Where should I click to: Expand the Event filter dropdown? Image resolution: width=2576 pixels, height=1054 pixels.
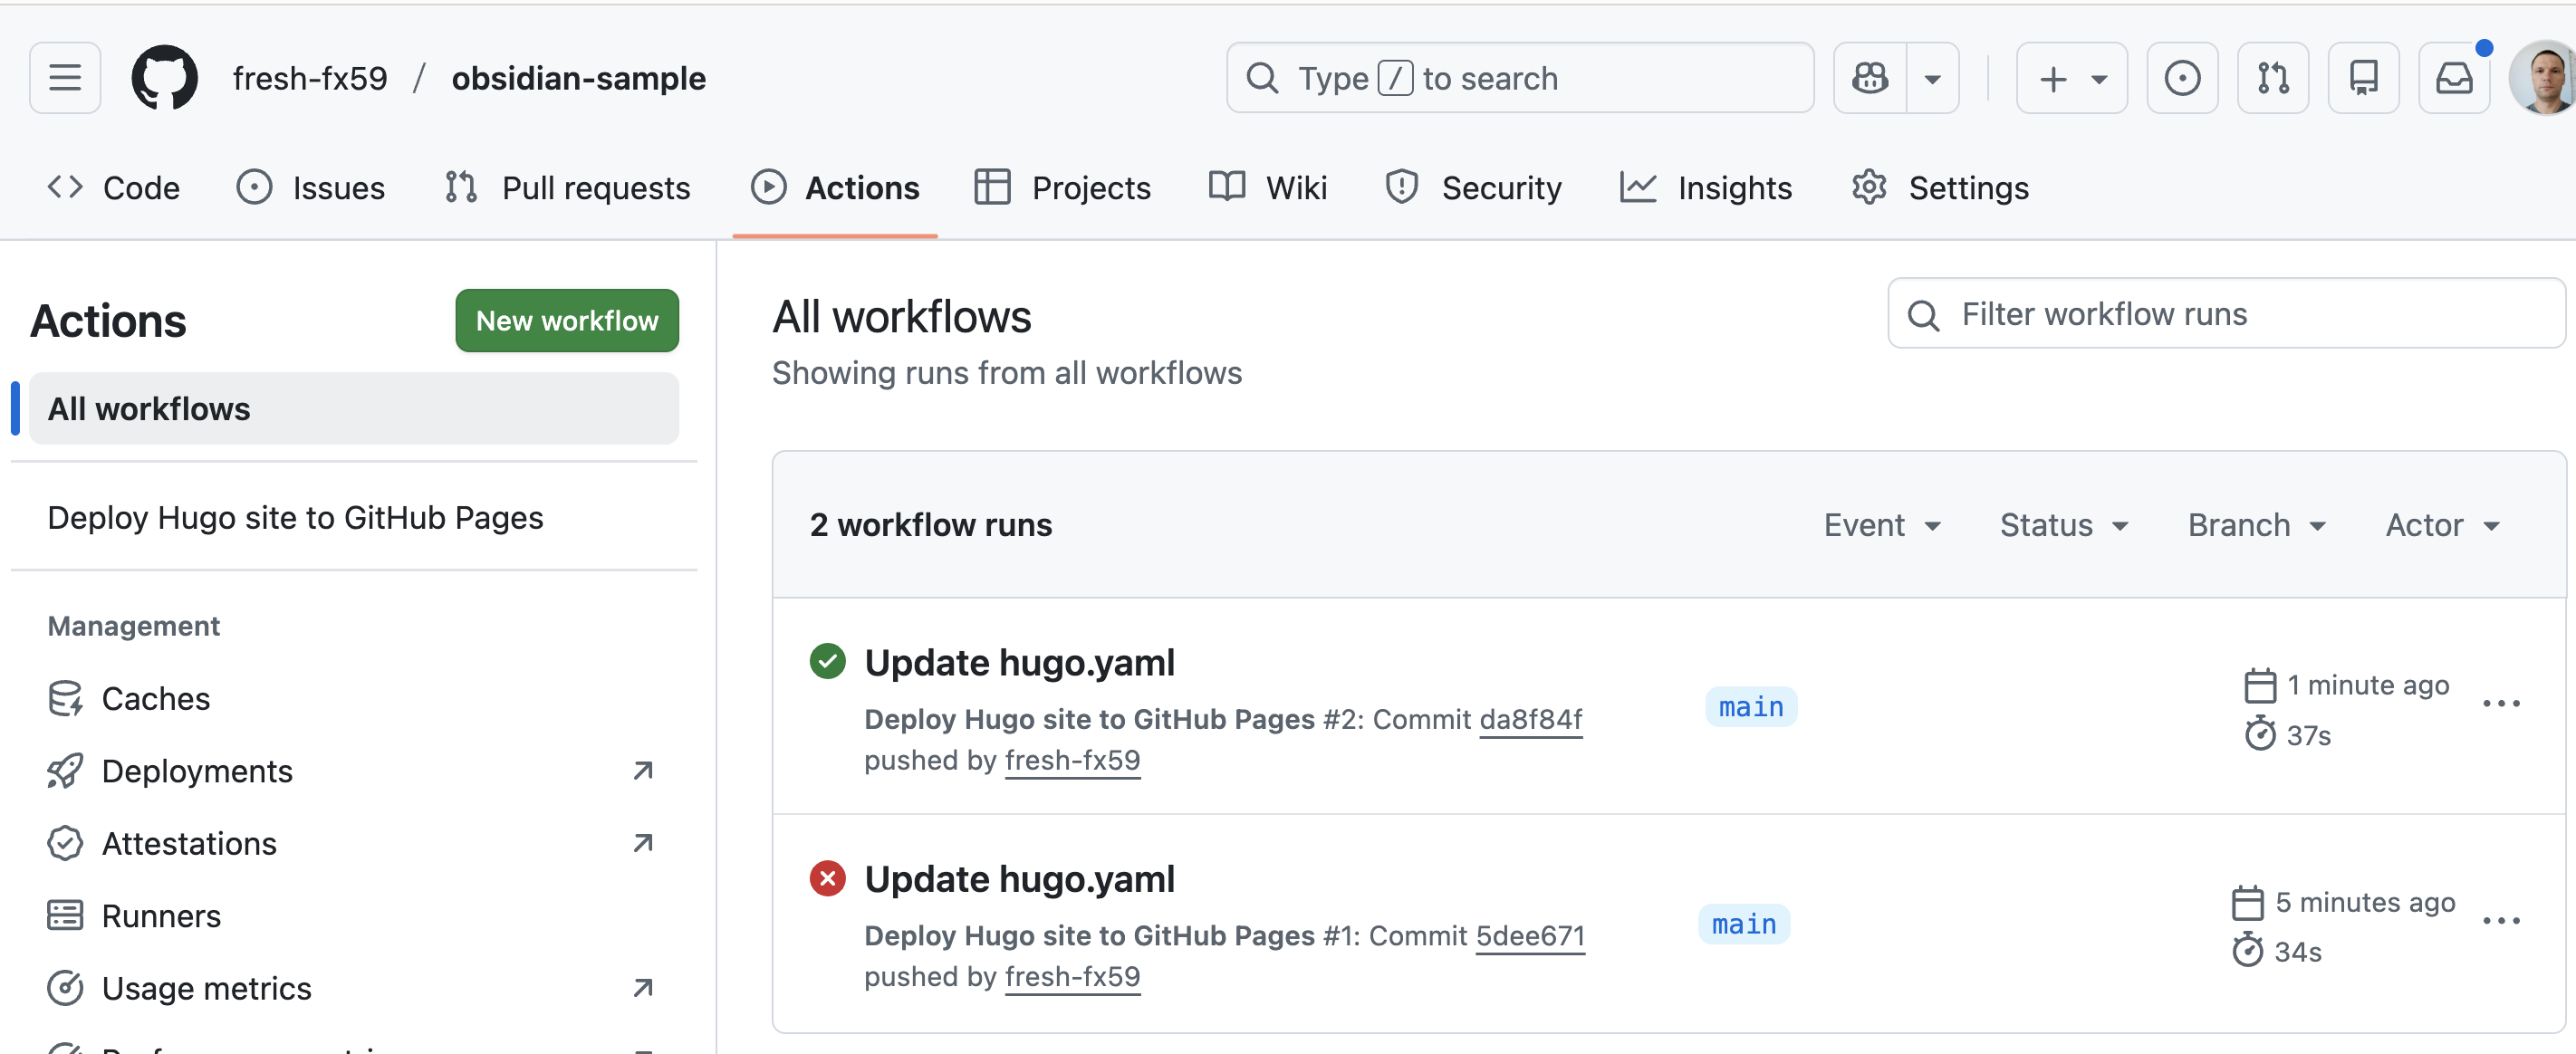[x=1882, y=525]
